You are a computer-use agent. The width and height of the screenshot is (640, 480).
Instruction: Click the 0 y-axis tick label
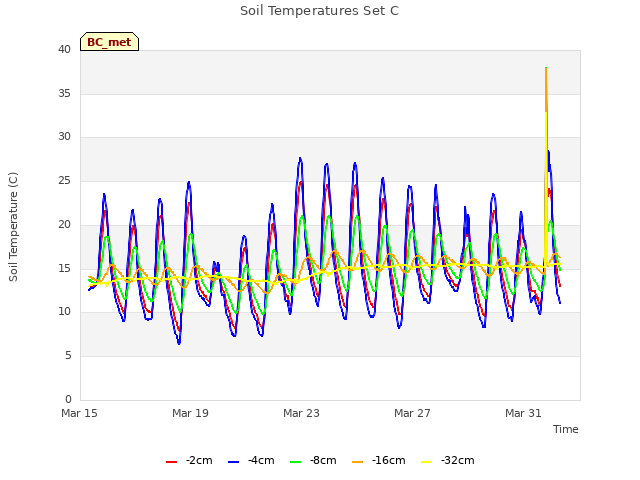pos(68,400)
